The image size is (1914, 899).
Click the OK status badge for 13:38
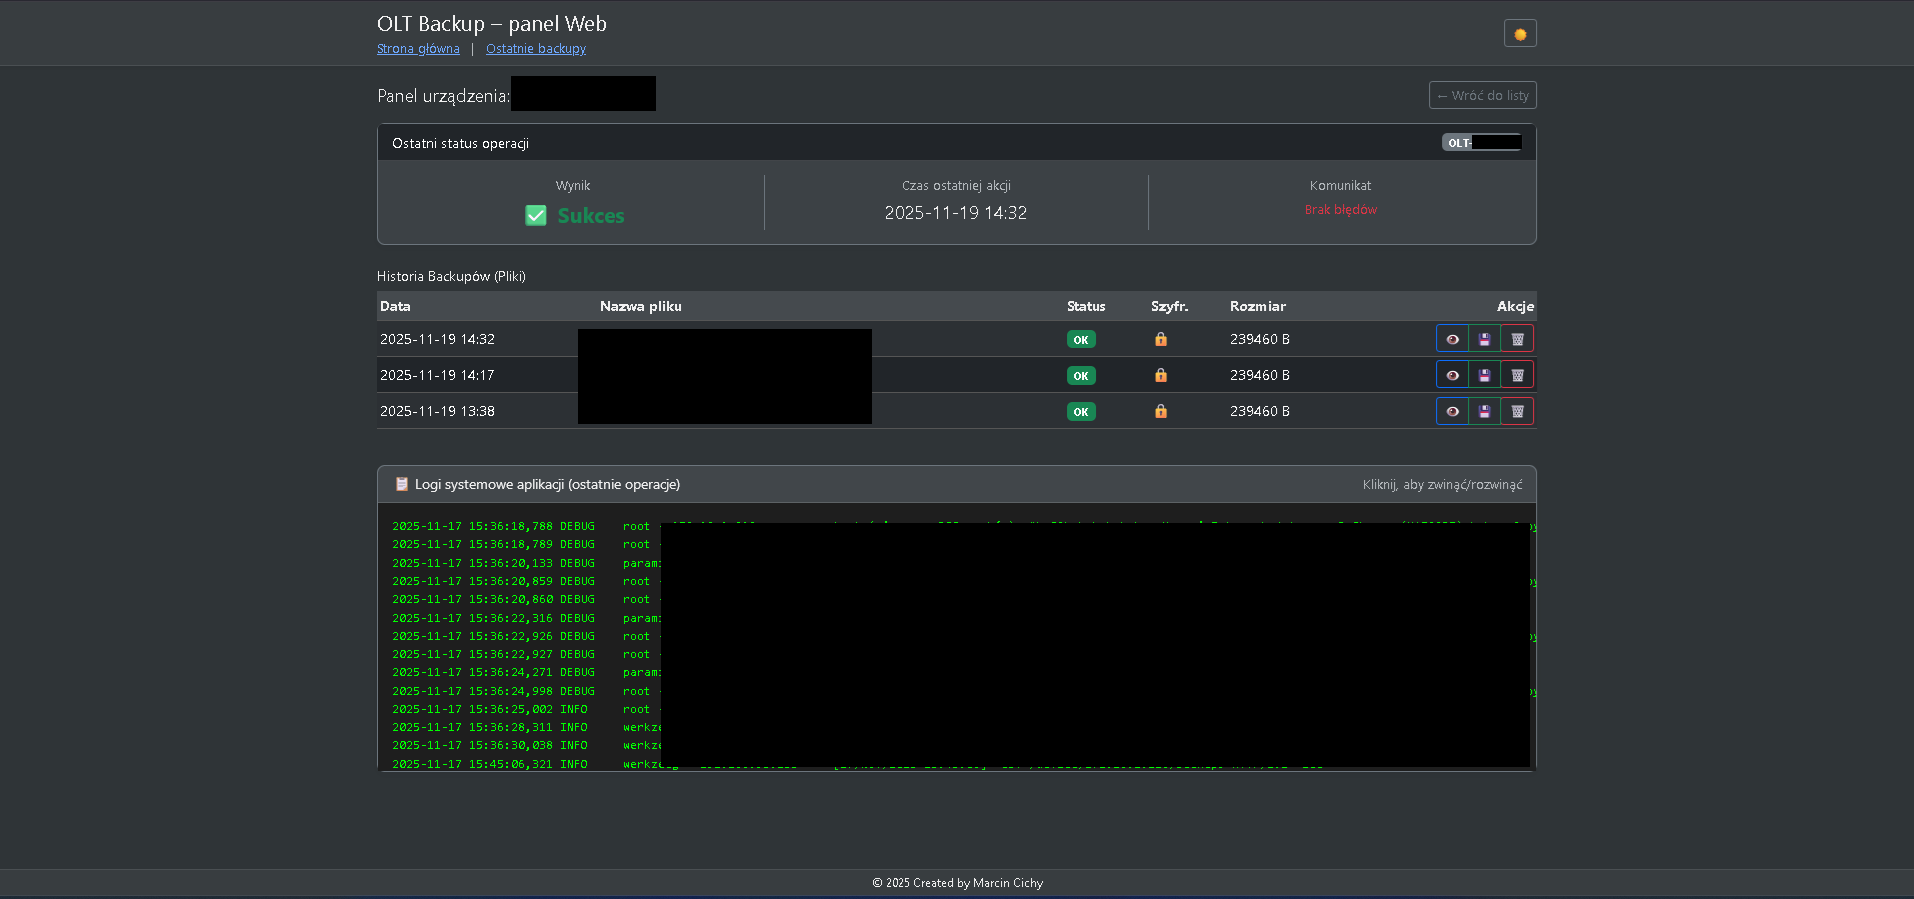click(1081, 411)
